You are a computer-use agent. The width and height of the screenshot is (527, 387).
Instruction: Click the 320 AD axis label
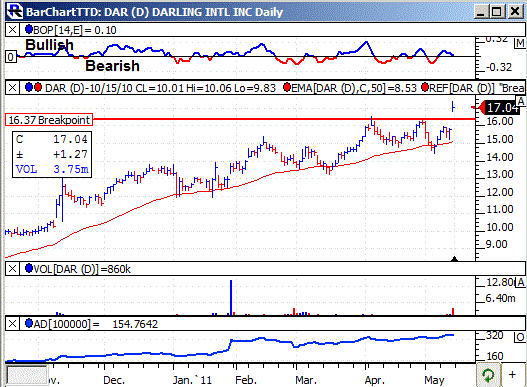click(x=494, y=335)
